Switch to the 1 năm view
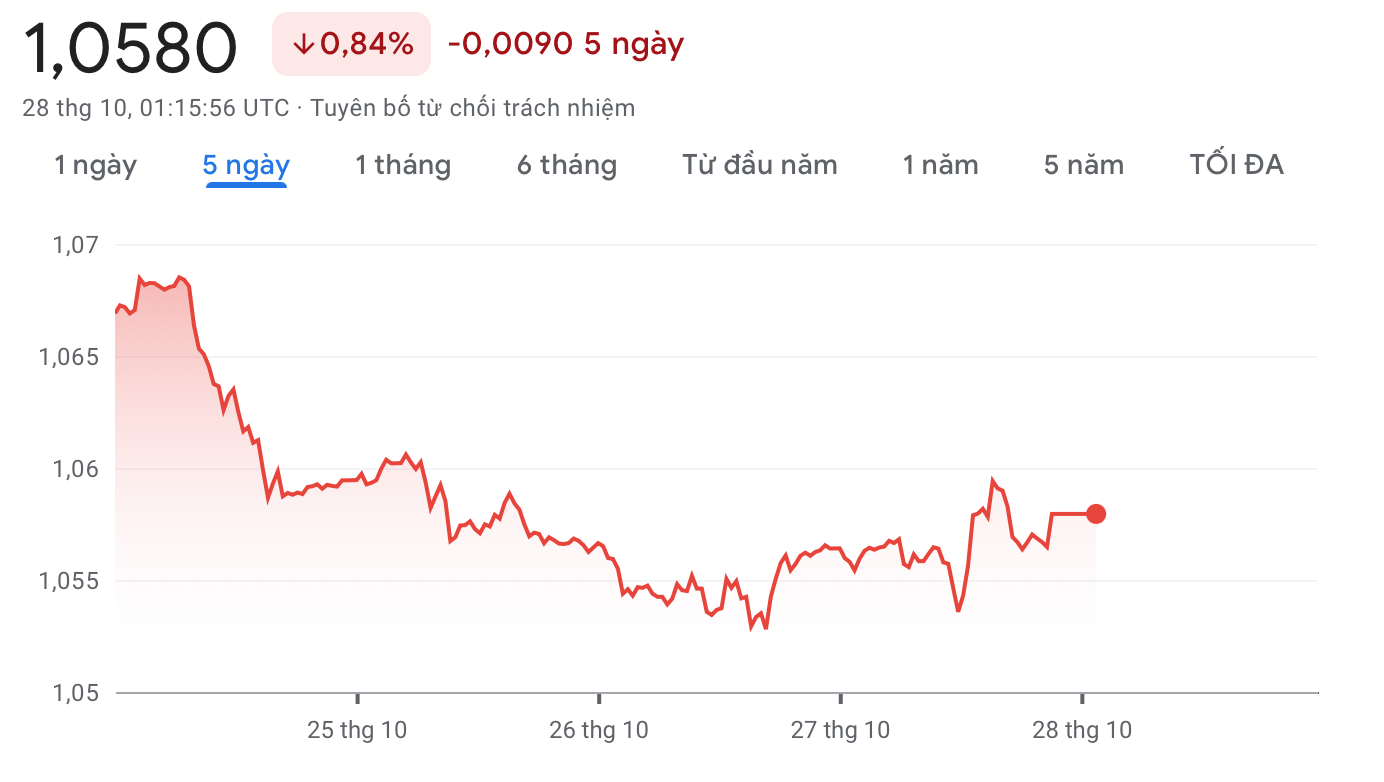Image resolution: width=1384 pixels, height=782 pixels. coord(939,165)
